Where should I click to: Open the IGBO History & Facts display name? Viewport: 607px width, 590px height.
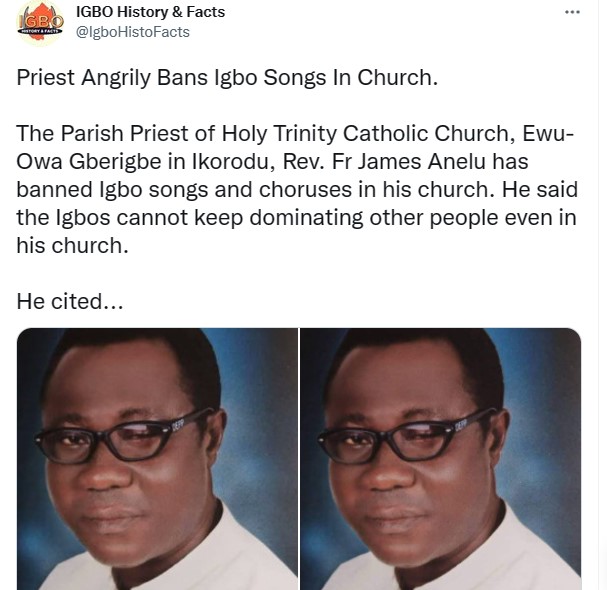click(x=150, y=12)
